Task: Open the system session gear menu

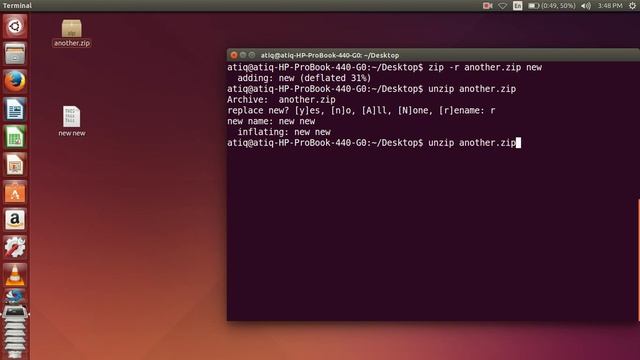Action: click(x=632, y=6)
